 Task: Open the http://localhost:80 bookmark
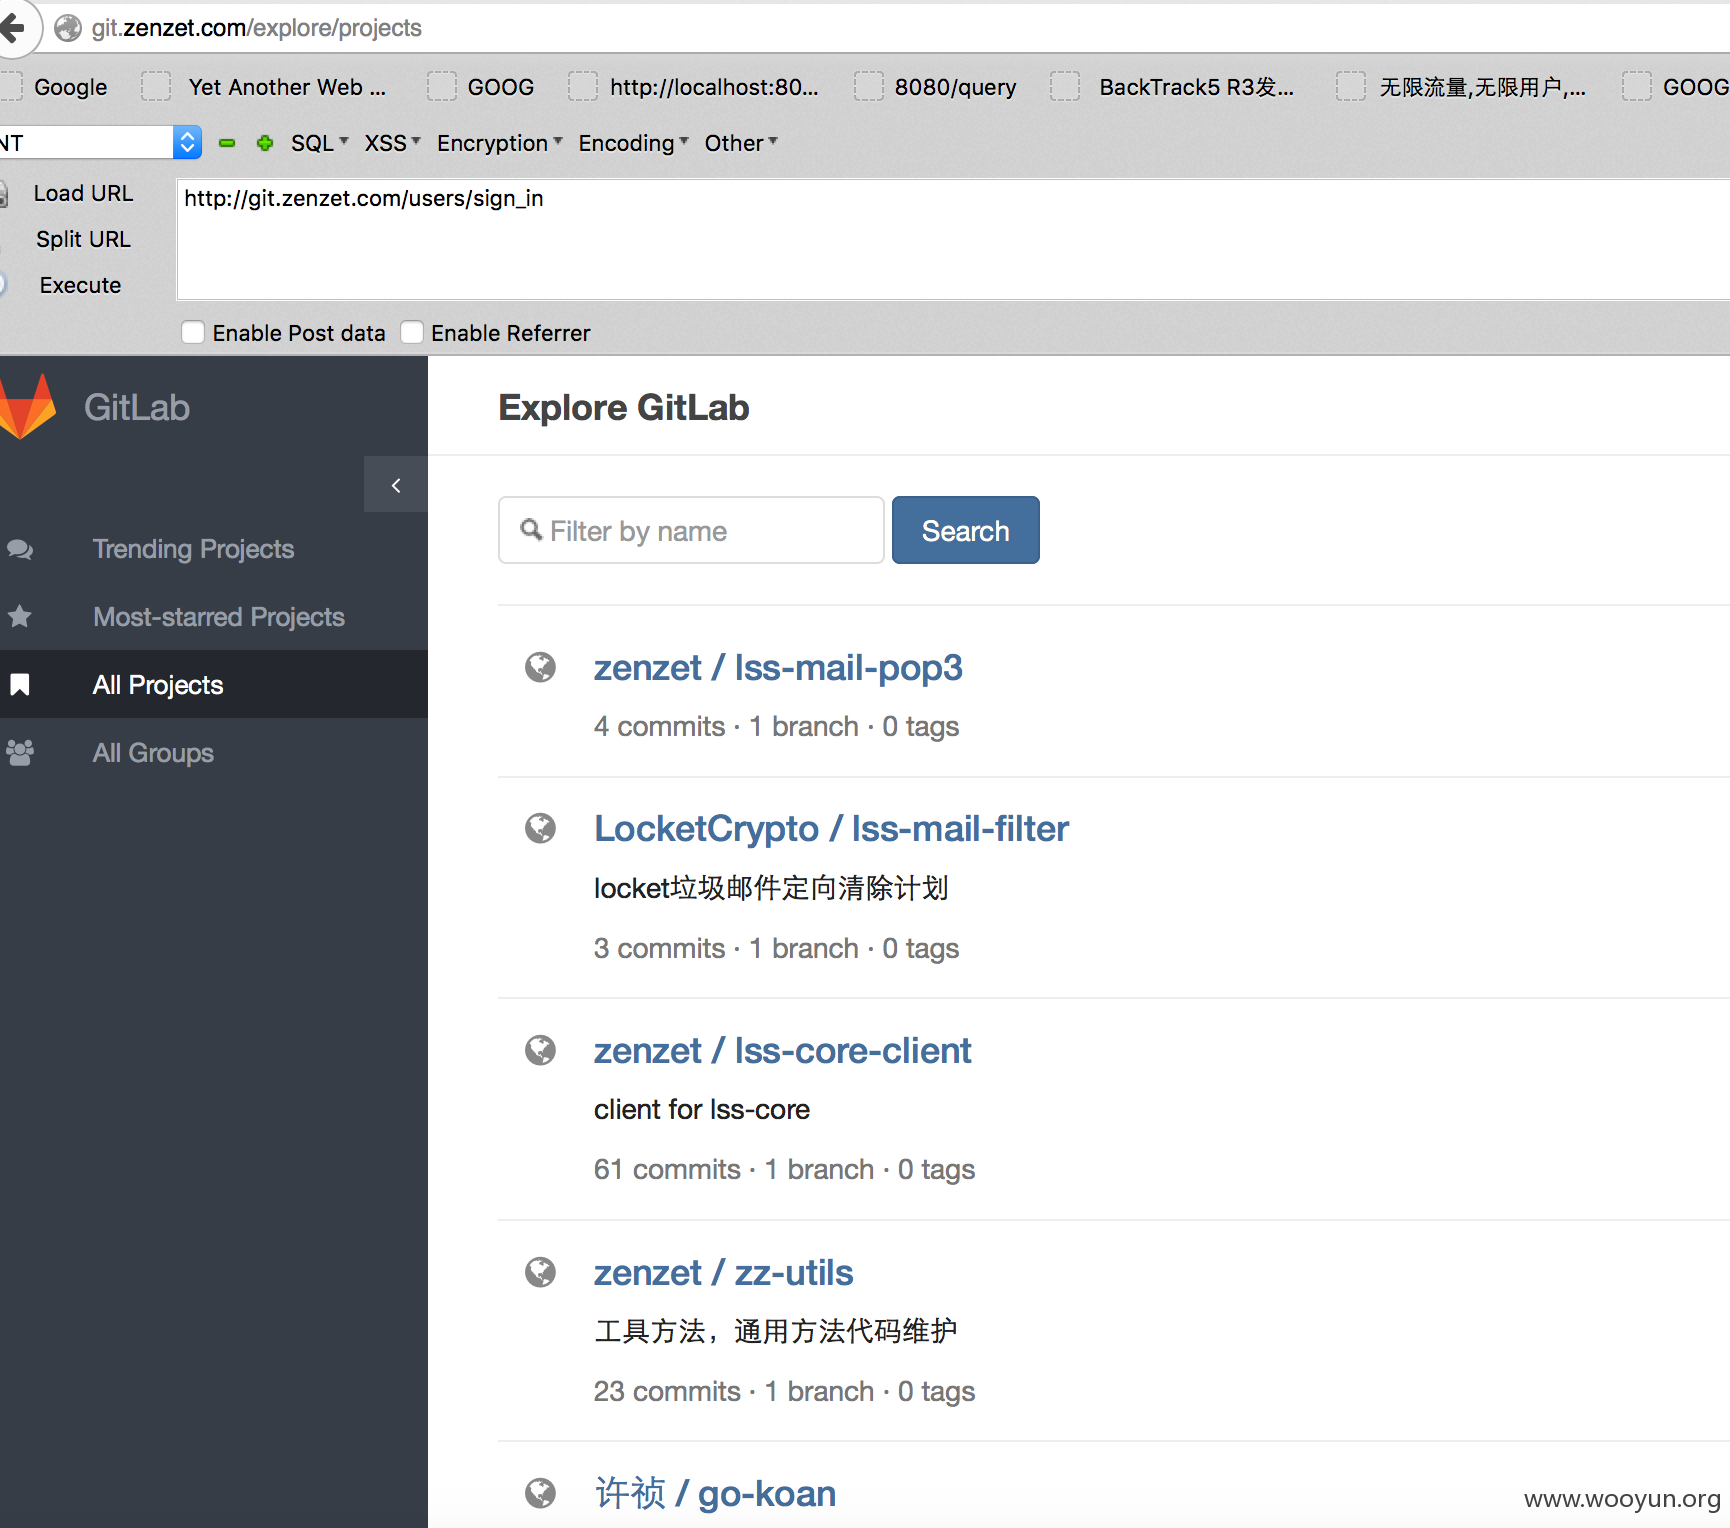694,87
